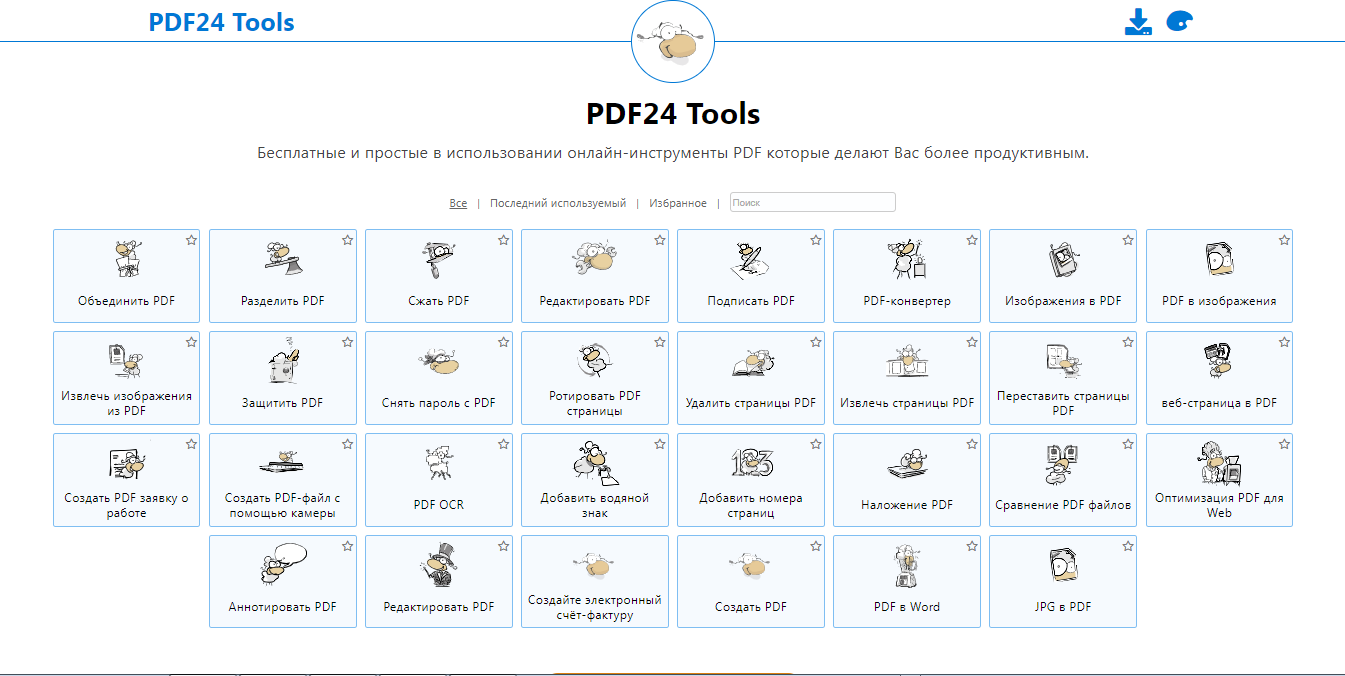Click the color palette theme icon
The height and width of the screenshot is (676, 1345).
(1181, 21)
